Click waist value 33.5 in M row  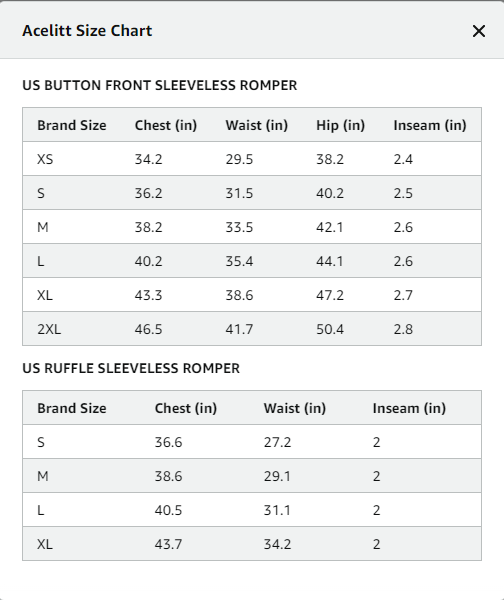point(239,227)
